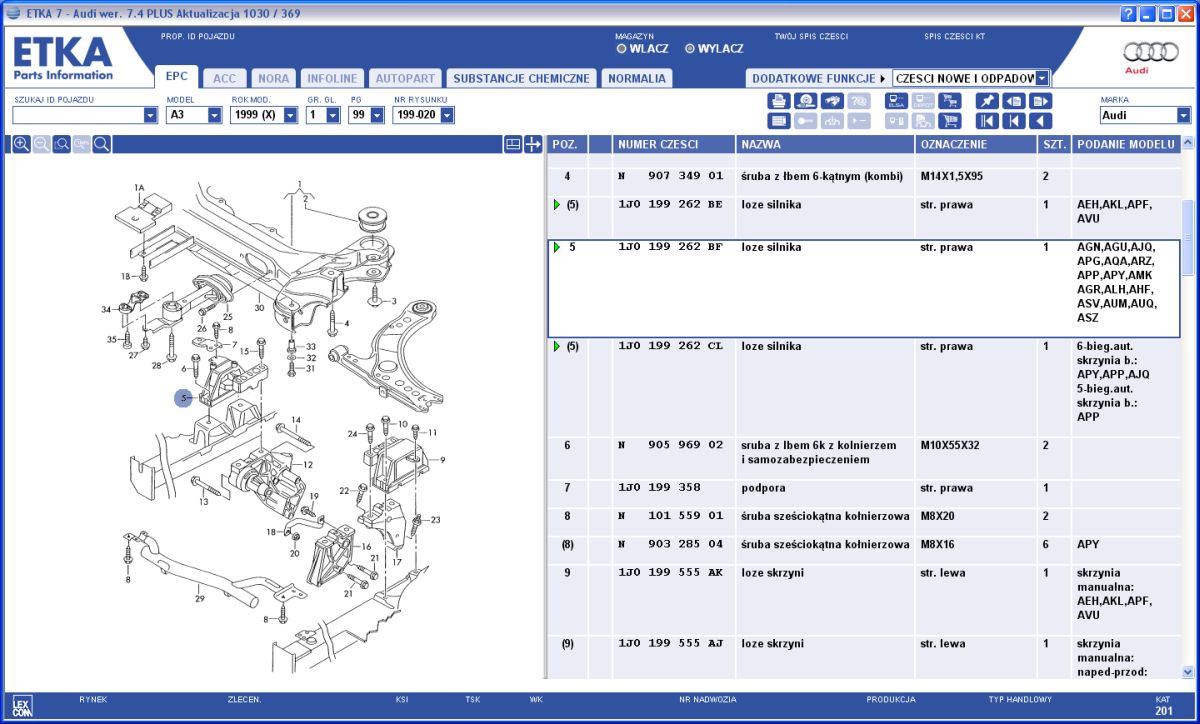1200x724 pixels.
Task: Select part 1J0 199 555 AK
Action: point(670,573)
